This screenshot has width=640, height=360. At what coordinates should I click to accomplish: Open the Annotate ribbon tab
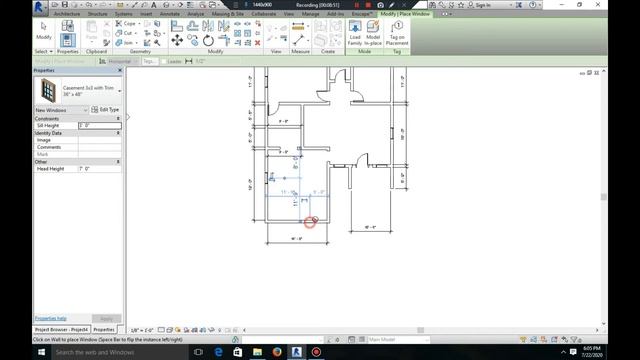(x=170, y=14)
